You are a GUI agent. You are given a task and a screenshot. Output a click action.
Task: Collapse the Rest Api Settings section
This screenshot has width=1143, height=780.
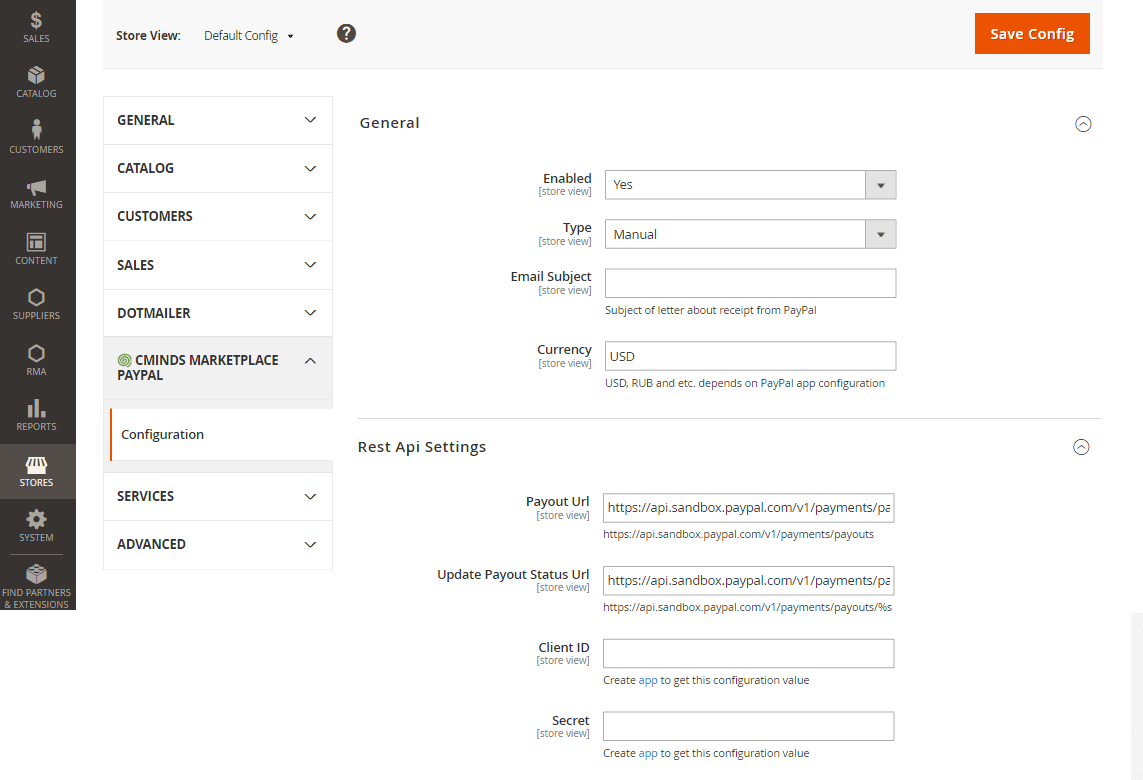[x=1081, y=448]
